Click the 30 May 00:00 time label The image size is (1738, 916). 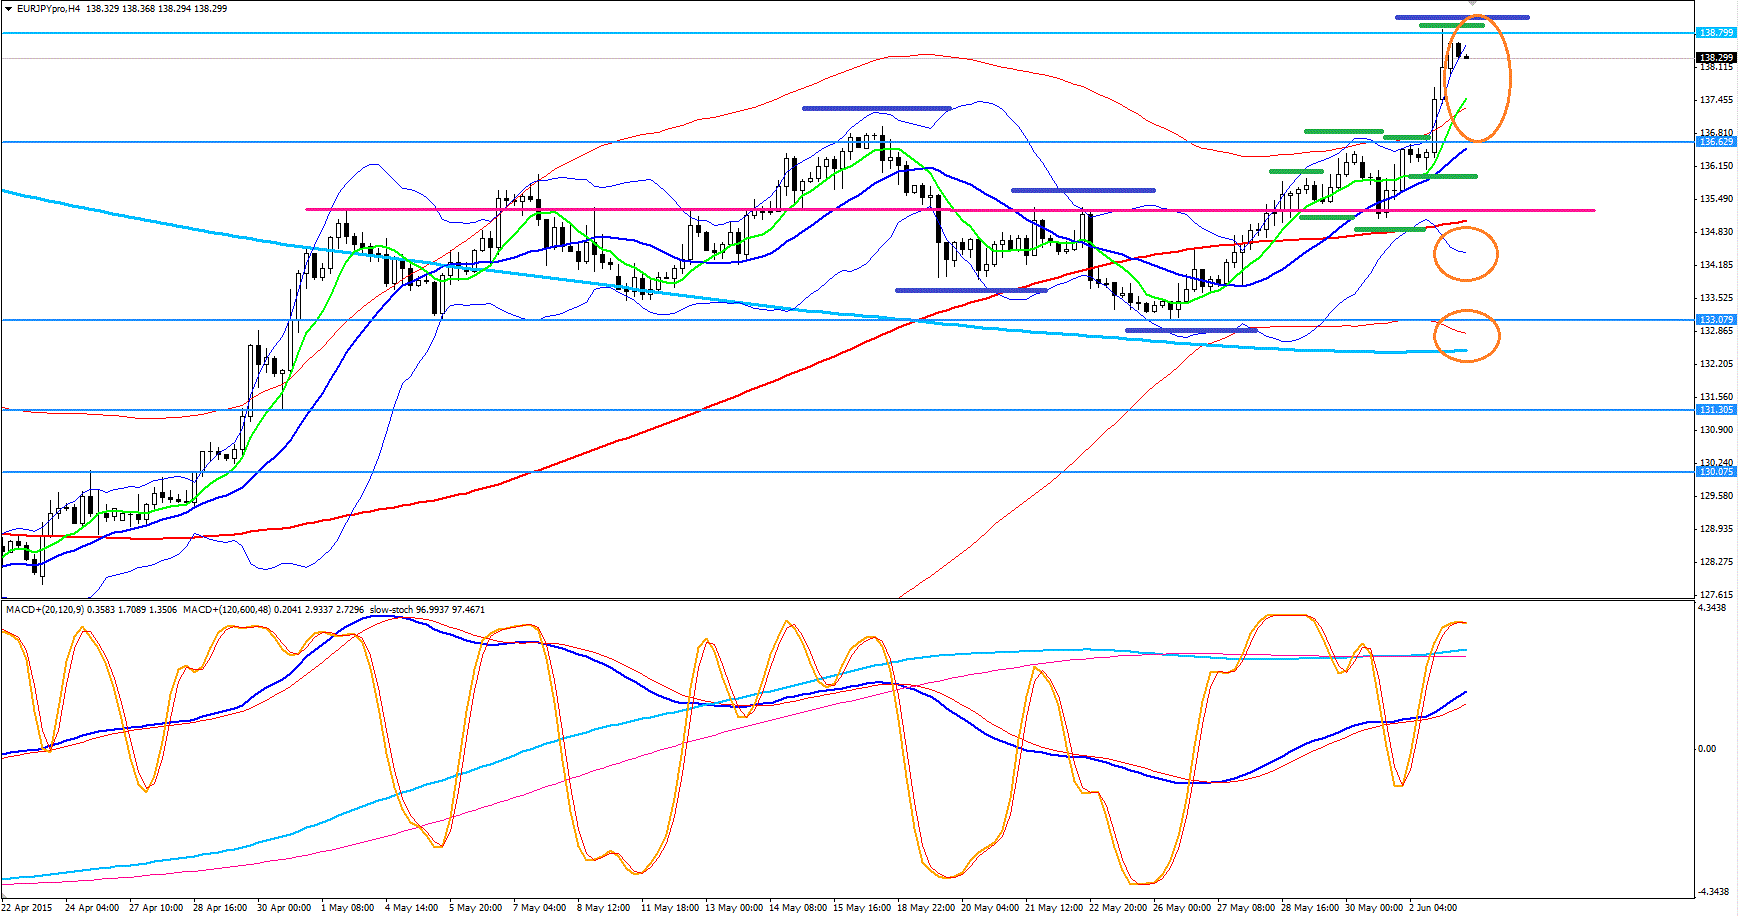pyautogui.click(x=1374, y=908)
